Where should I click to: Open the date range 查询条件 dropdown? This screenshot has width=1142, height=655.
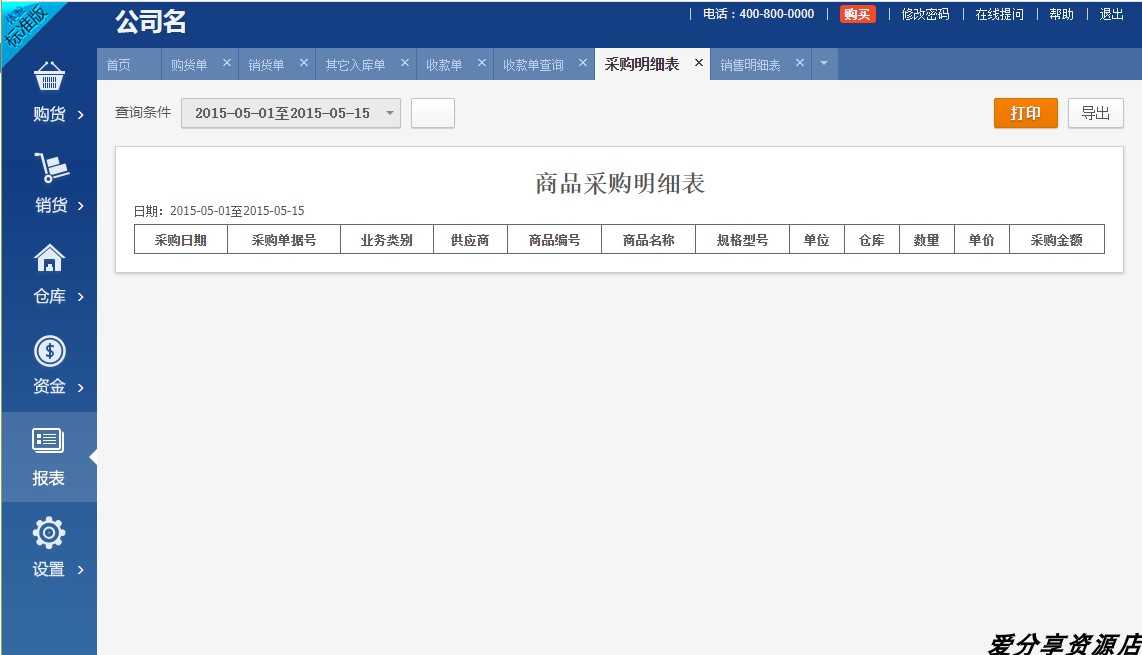point(291,113)
